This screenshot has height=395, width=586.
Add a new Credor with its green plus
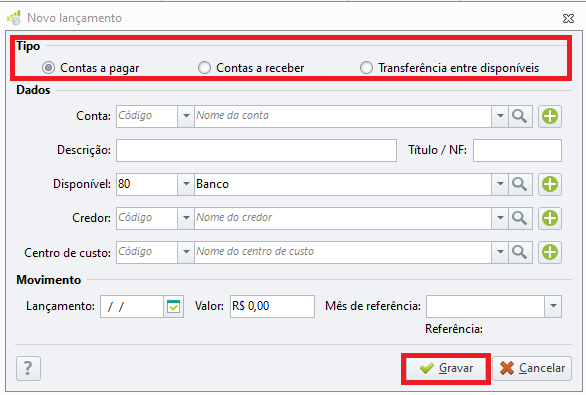tap(550, 218)
